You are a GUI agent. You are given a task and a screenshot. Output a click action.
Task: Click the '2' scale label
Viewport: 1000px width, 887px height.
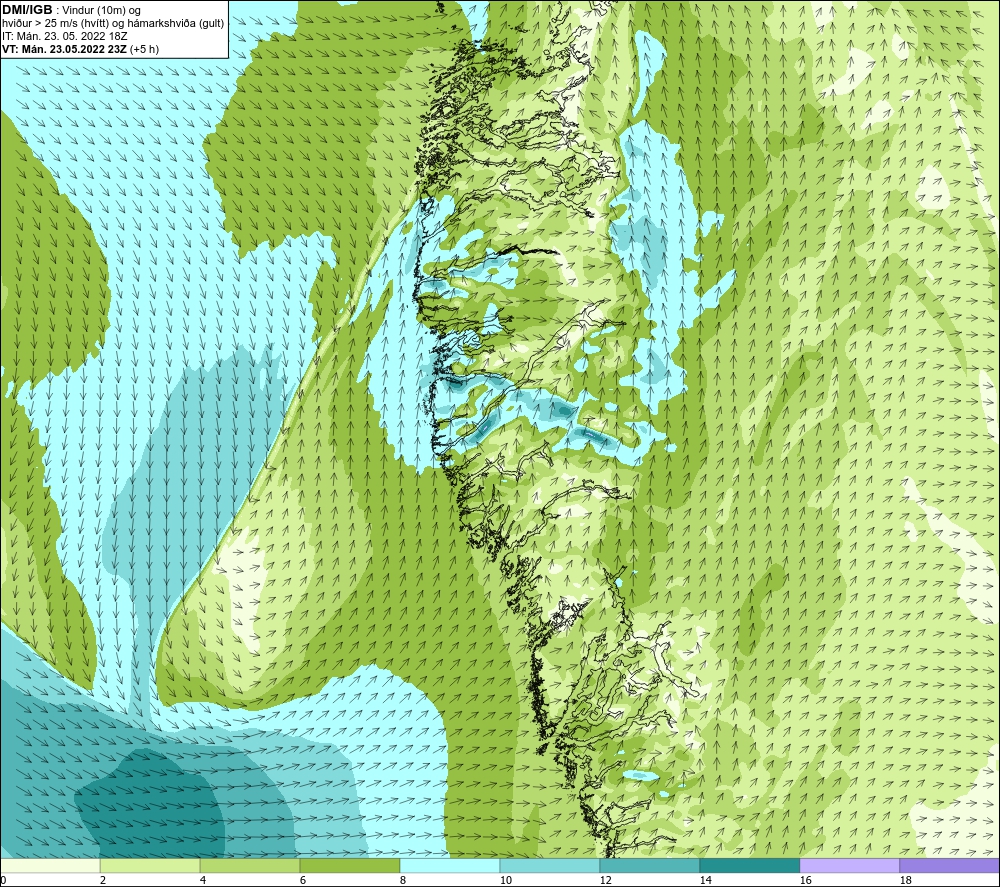point(103,881)
